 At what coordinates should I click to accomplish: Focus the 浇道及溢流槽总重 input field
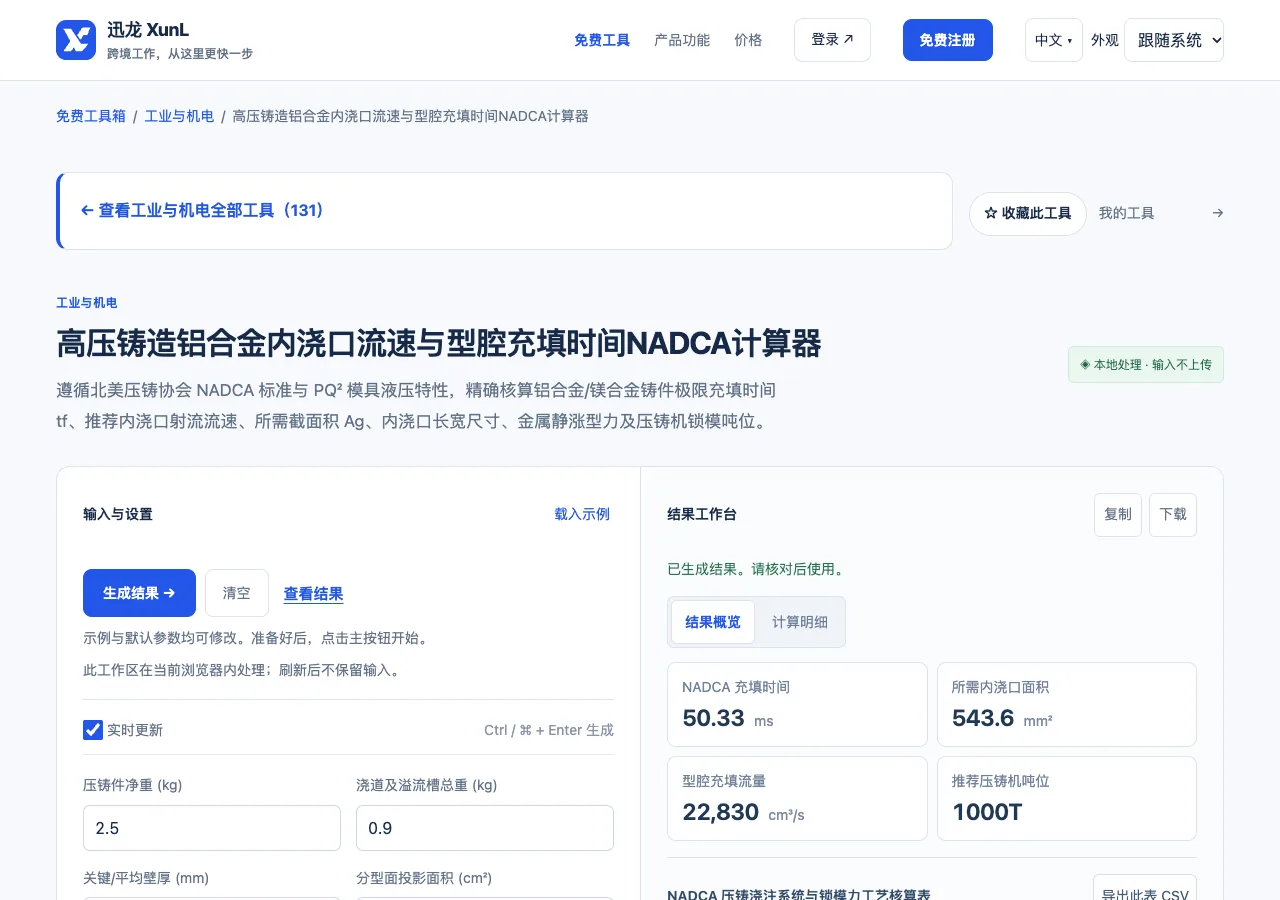(485, 828)
